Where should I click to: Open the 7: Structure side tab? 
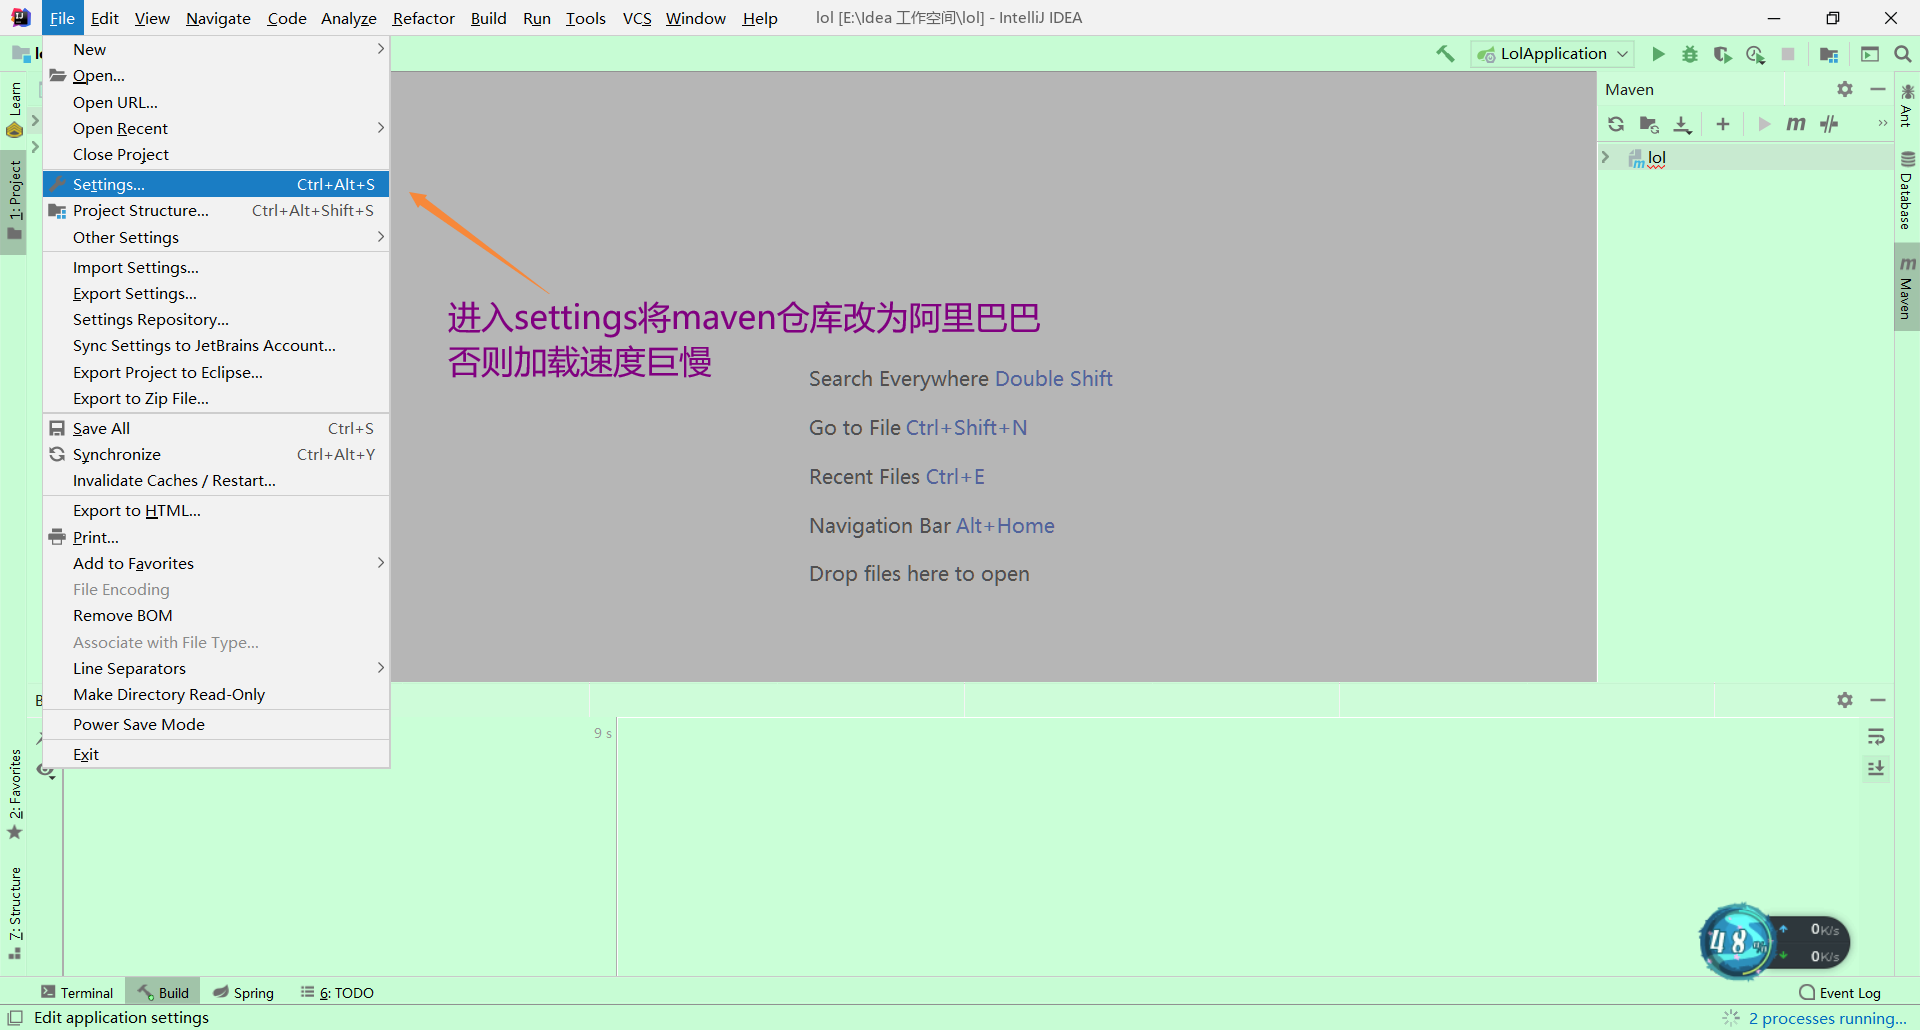14,912
